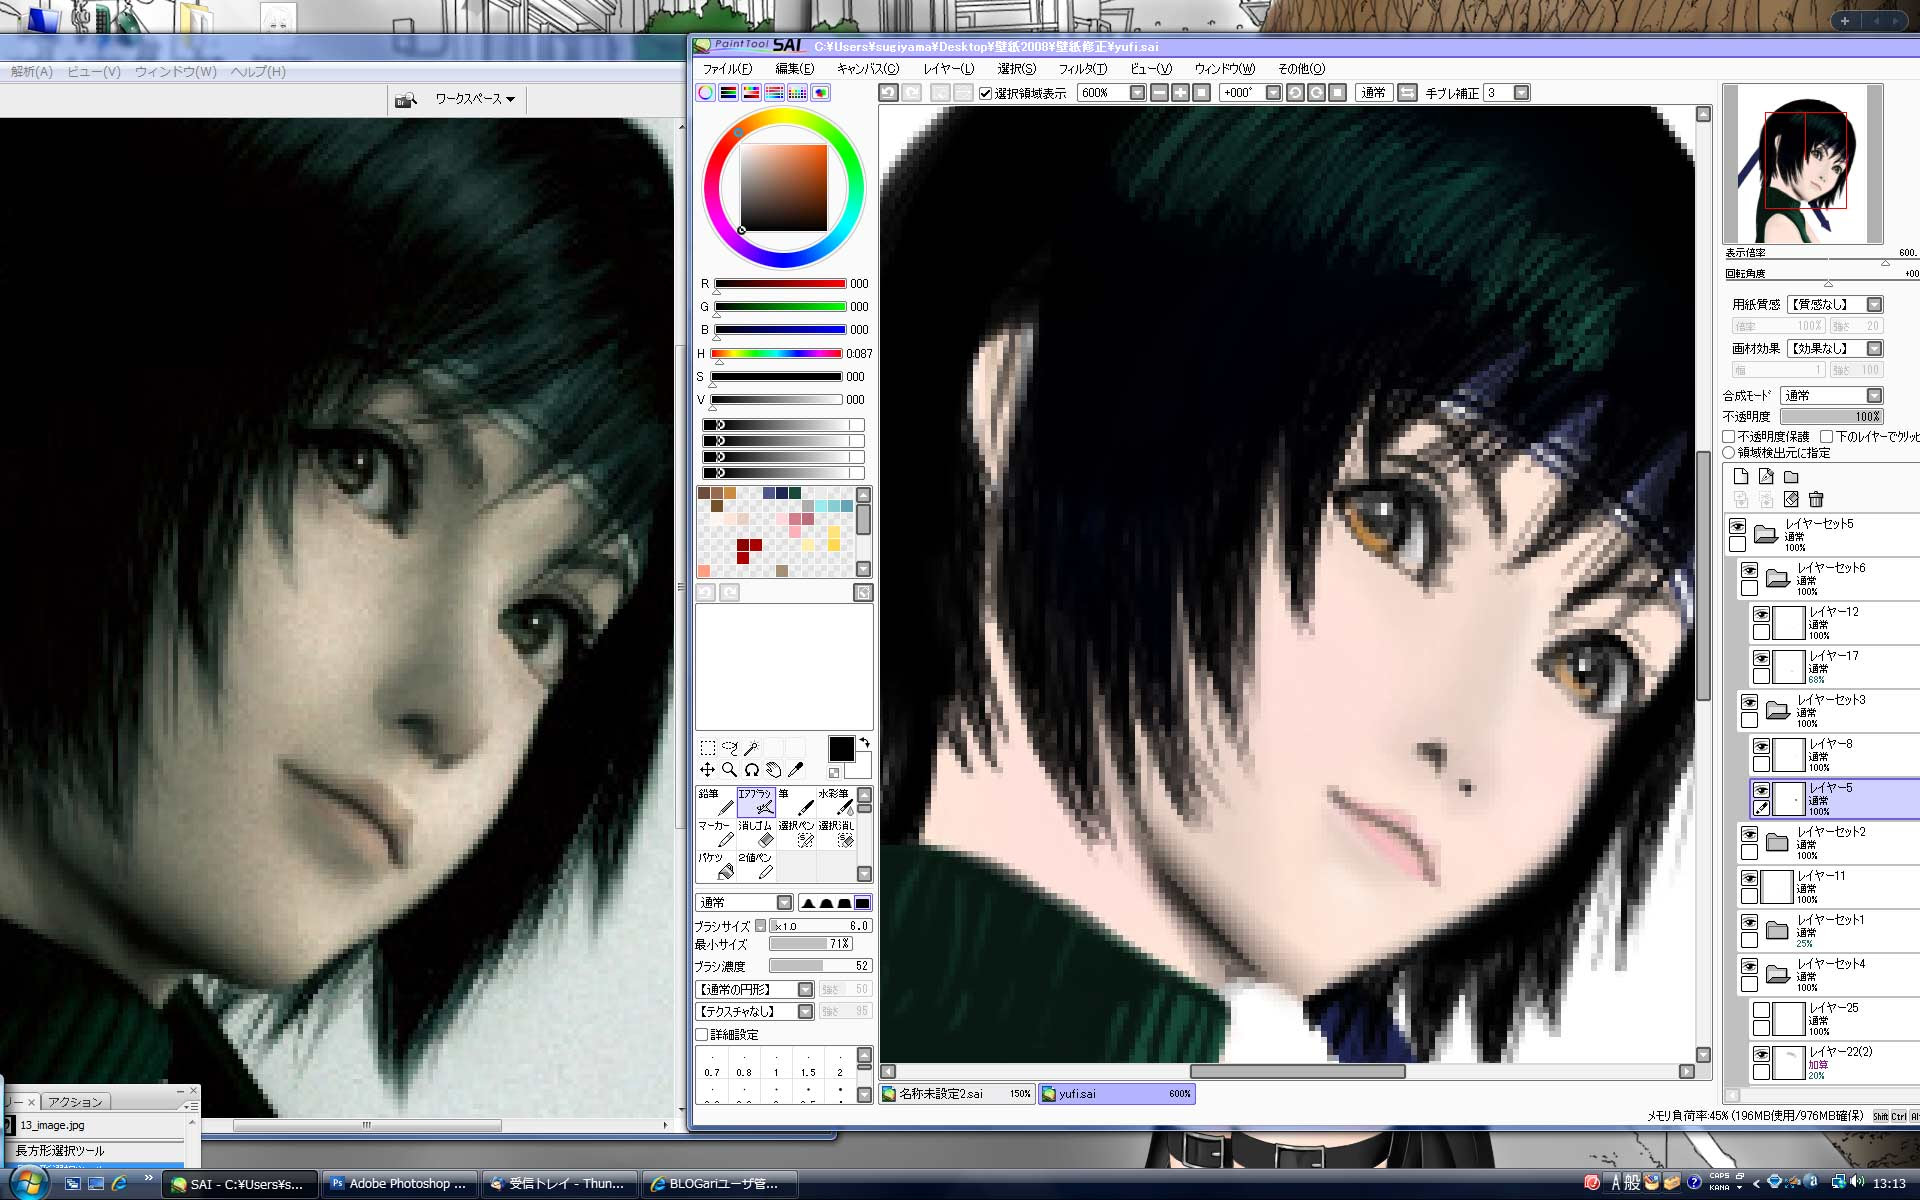Image resolution: width=1920 pixels, height=1200 pixels.
Task: Click the undo button in SAI toolbar
Action: click(889, 93)
